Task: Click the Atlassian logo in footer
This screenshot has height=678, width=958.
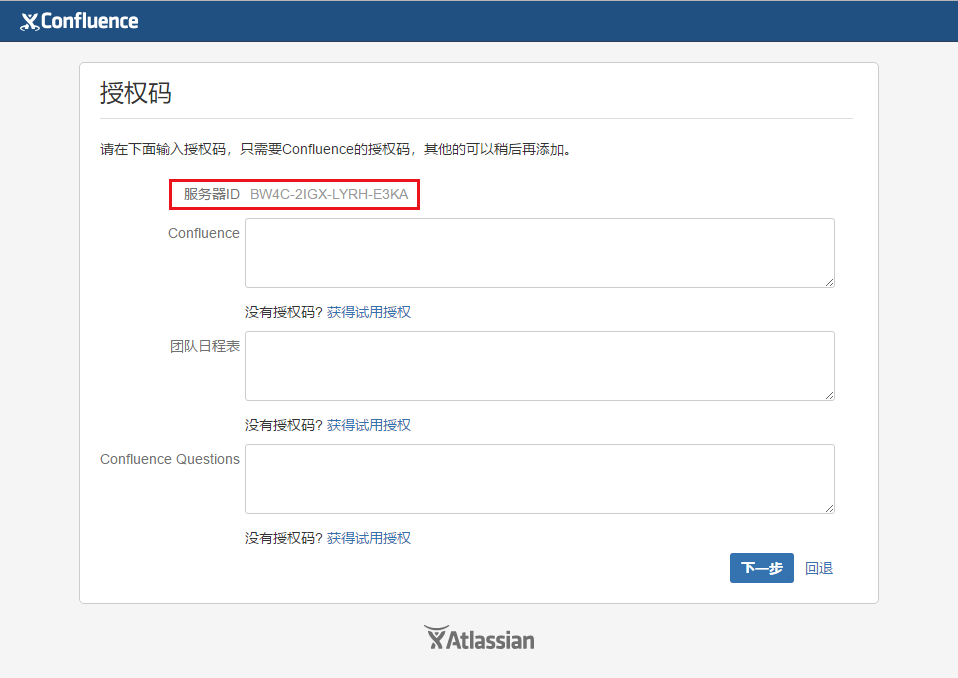Action: [479, 638]
